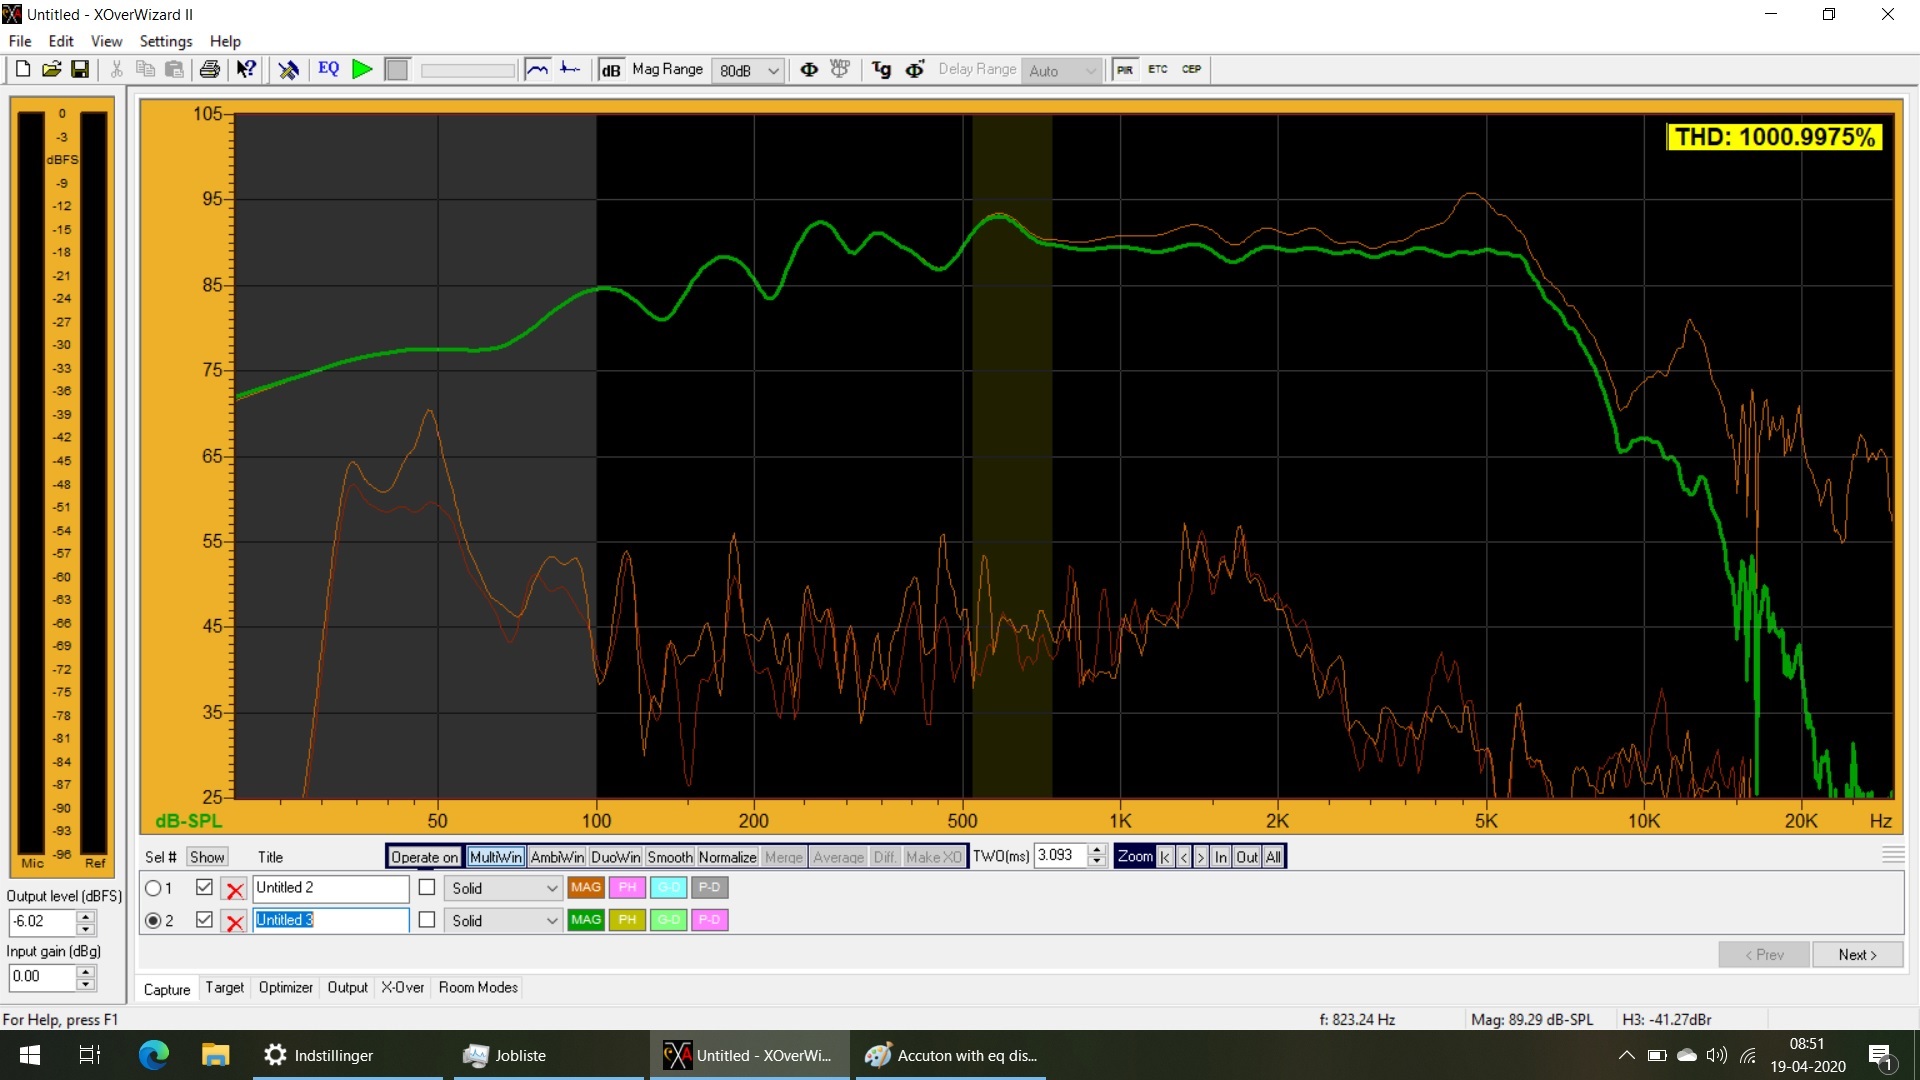
Task: Select radio button for measurement 1
Action: click(x=153, y=888)
